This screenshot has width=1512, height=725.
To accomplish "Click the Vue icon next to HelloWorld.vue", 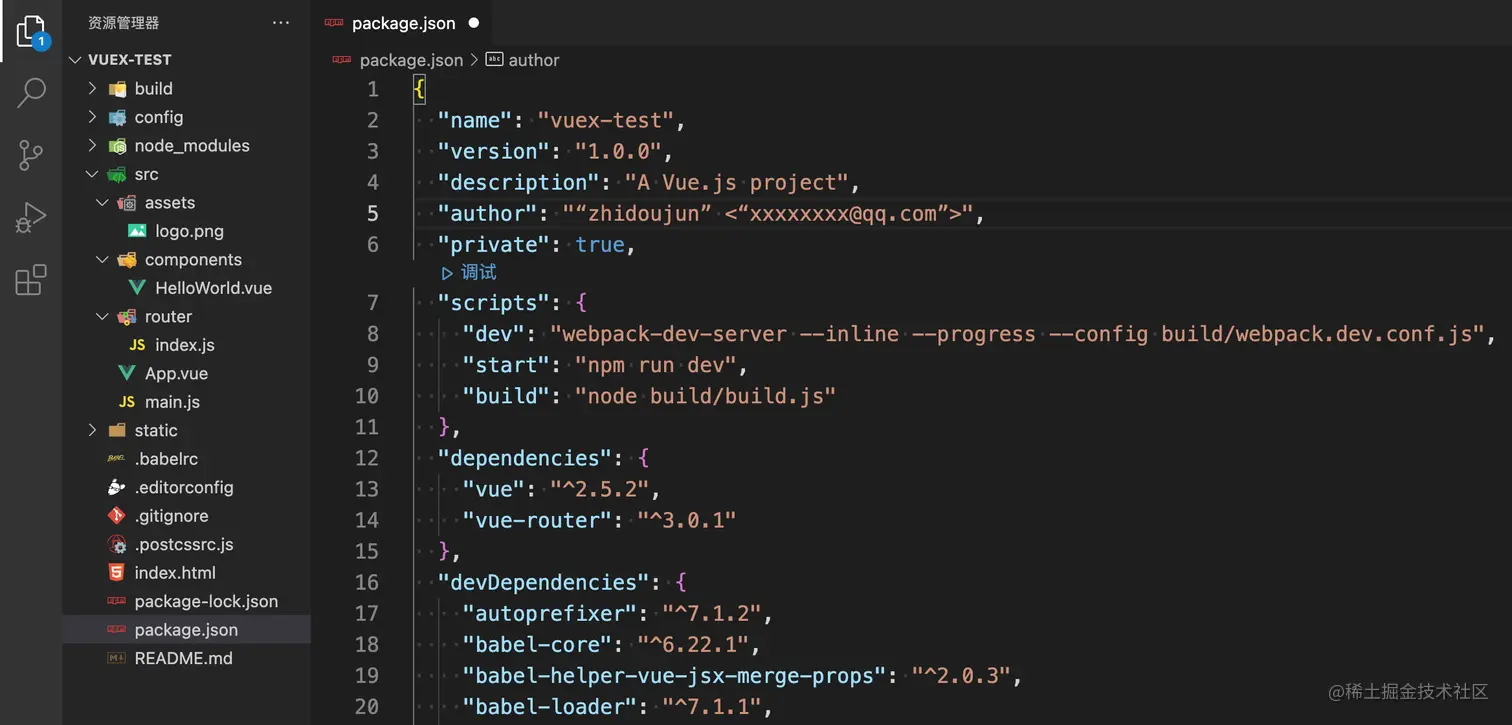I will [137, 288].
